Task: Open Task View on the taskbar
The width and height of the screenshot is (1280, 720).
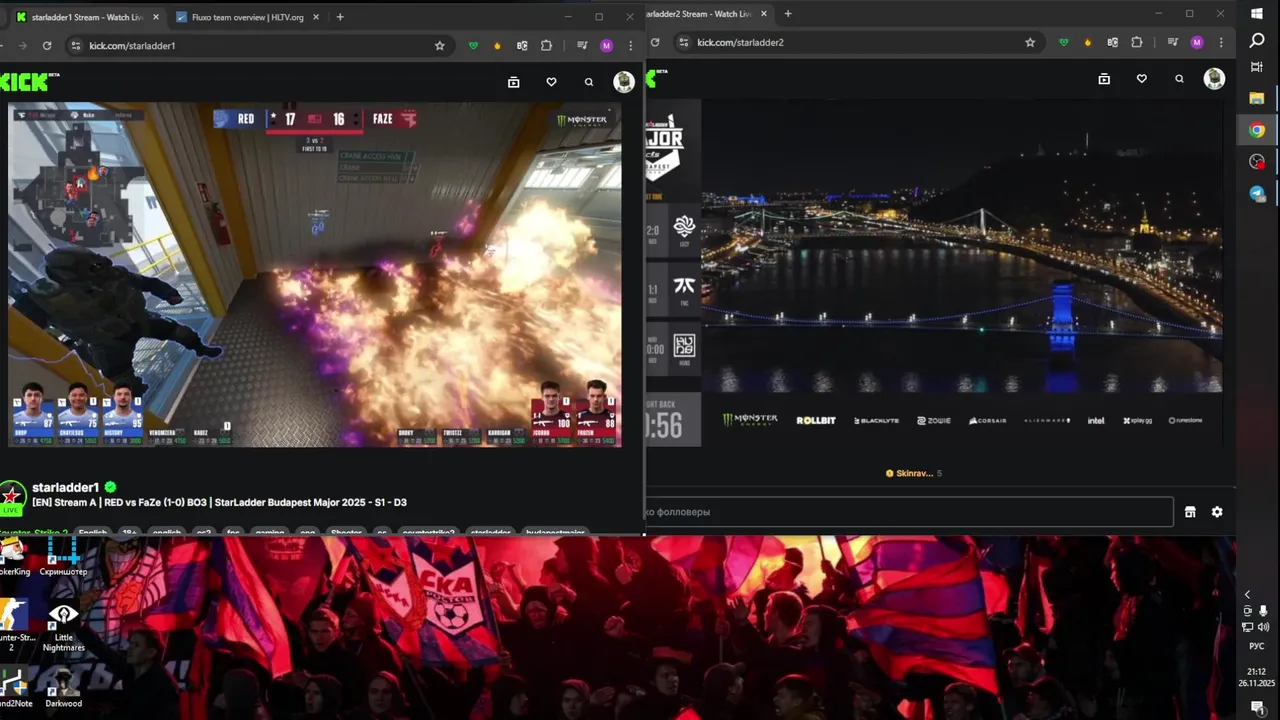Action: coord(1257,67)
